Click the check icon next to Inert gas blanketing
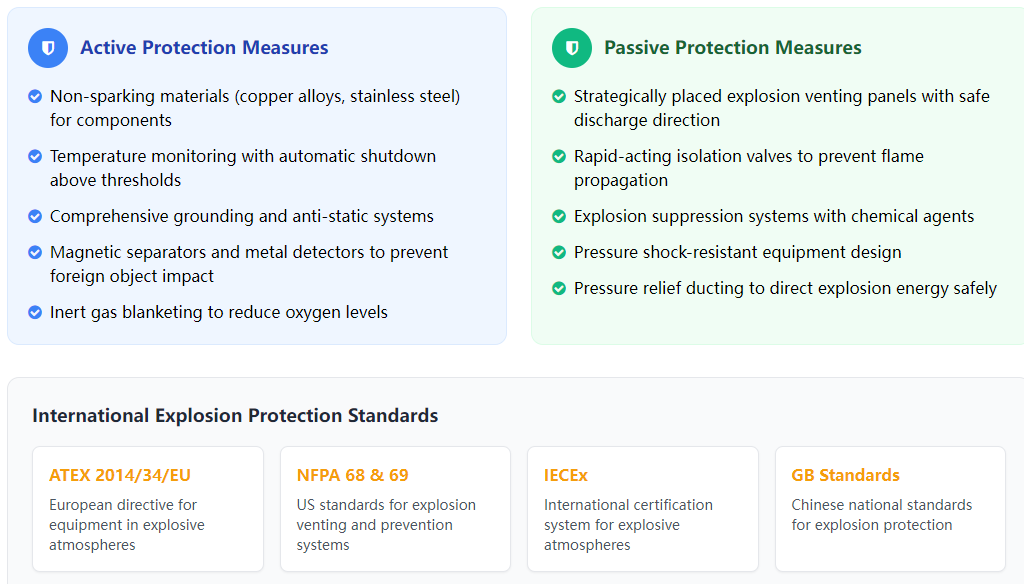Image resolution: width=1024 pixels, height=584 pixels. [x=35, y=312]
